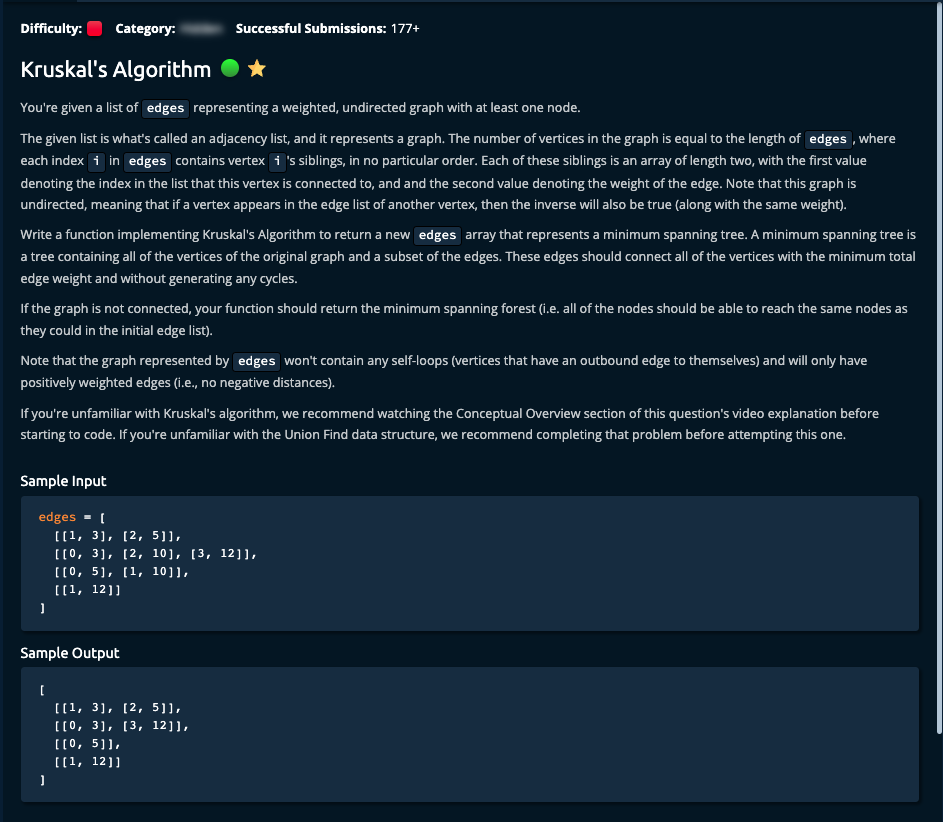Click the Sample Input heading

pos(63,481)
